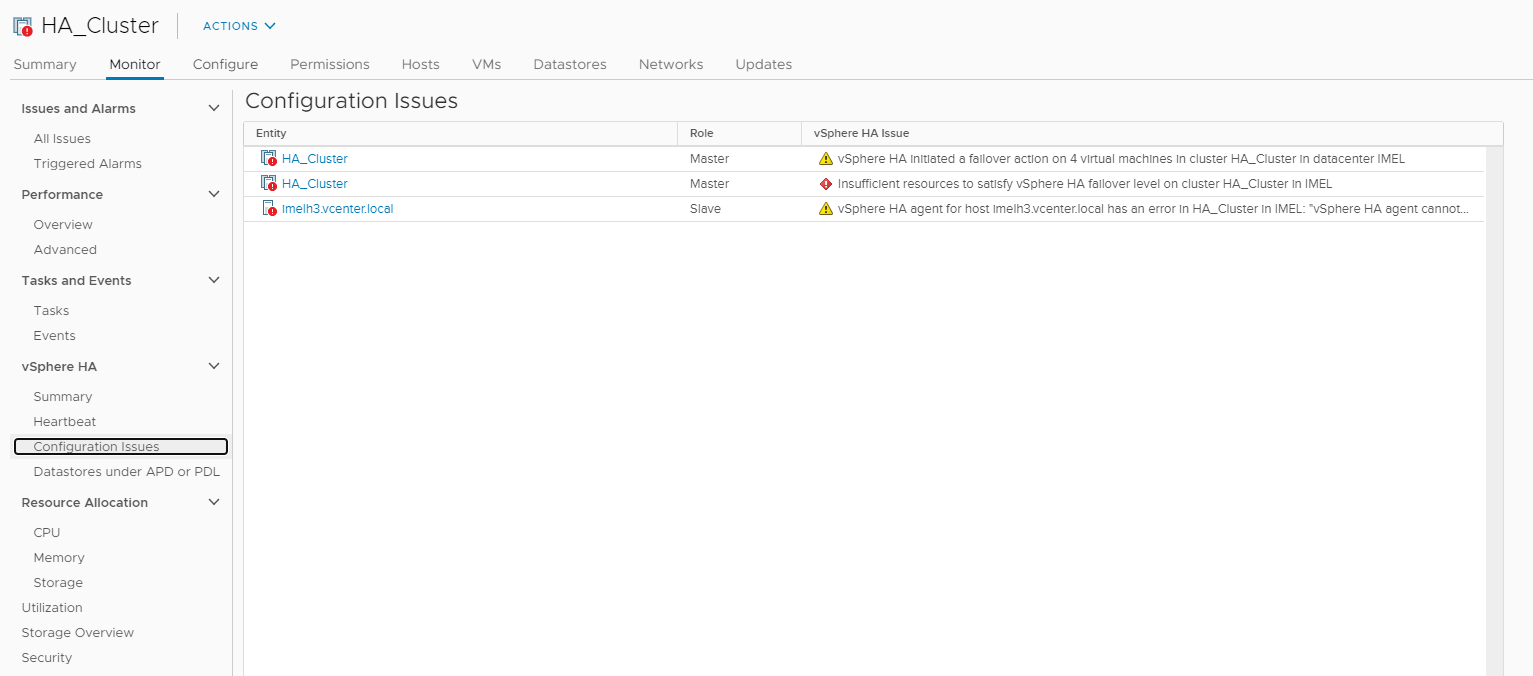Open Datastores under APD or PDL
The width and height of the screenshot is (1533, 676).
click(127, 472)
